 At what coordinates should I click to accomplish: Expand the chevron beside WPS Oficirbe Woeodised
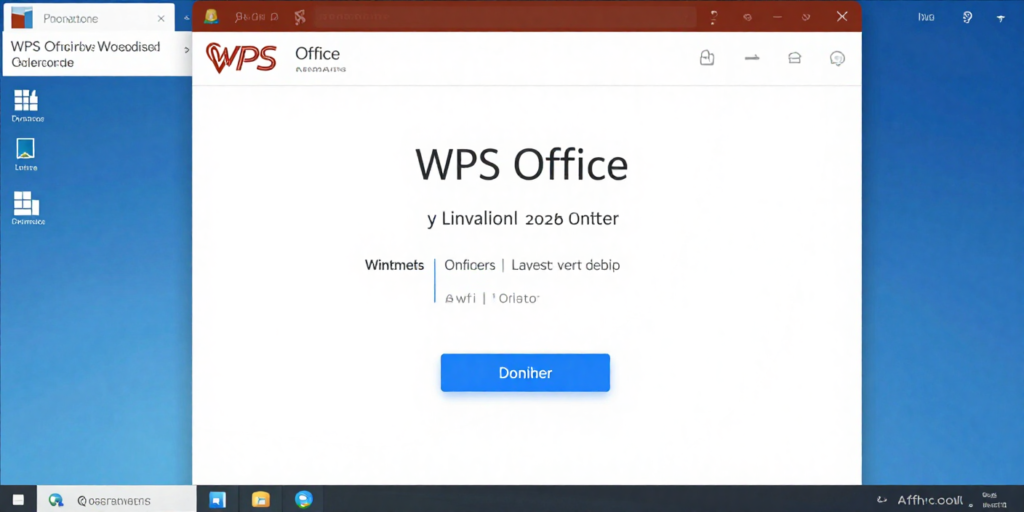(187, 50)
